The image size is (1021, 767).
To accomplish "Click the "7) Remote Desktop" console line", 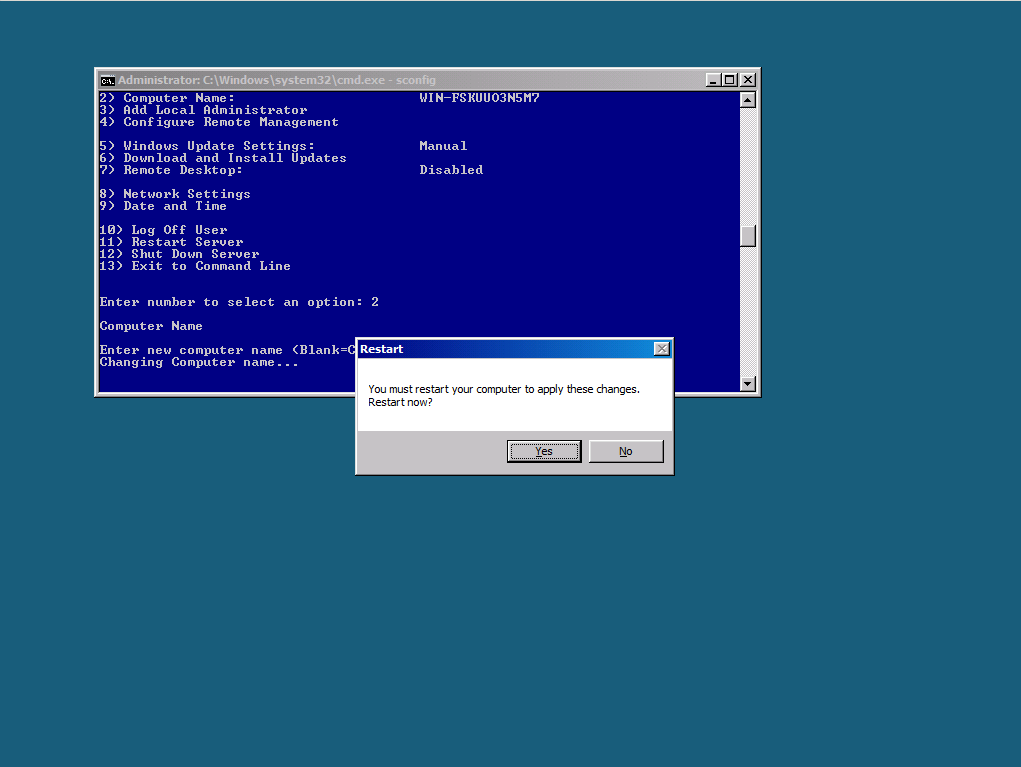I will (171, 170).
